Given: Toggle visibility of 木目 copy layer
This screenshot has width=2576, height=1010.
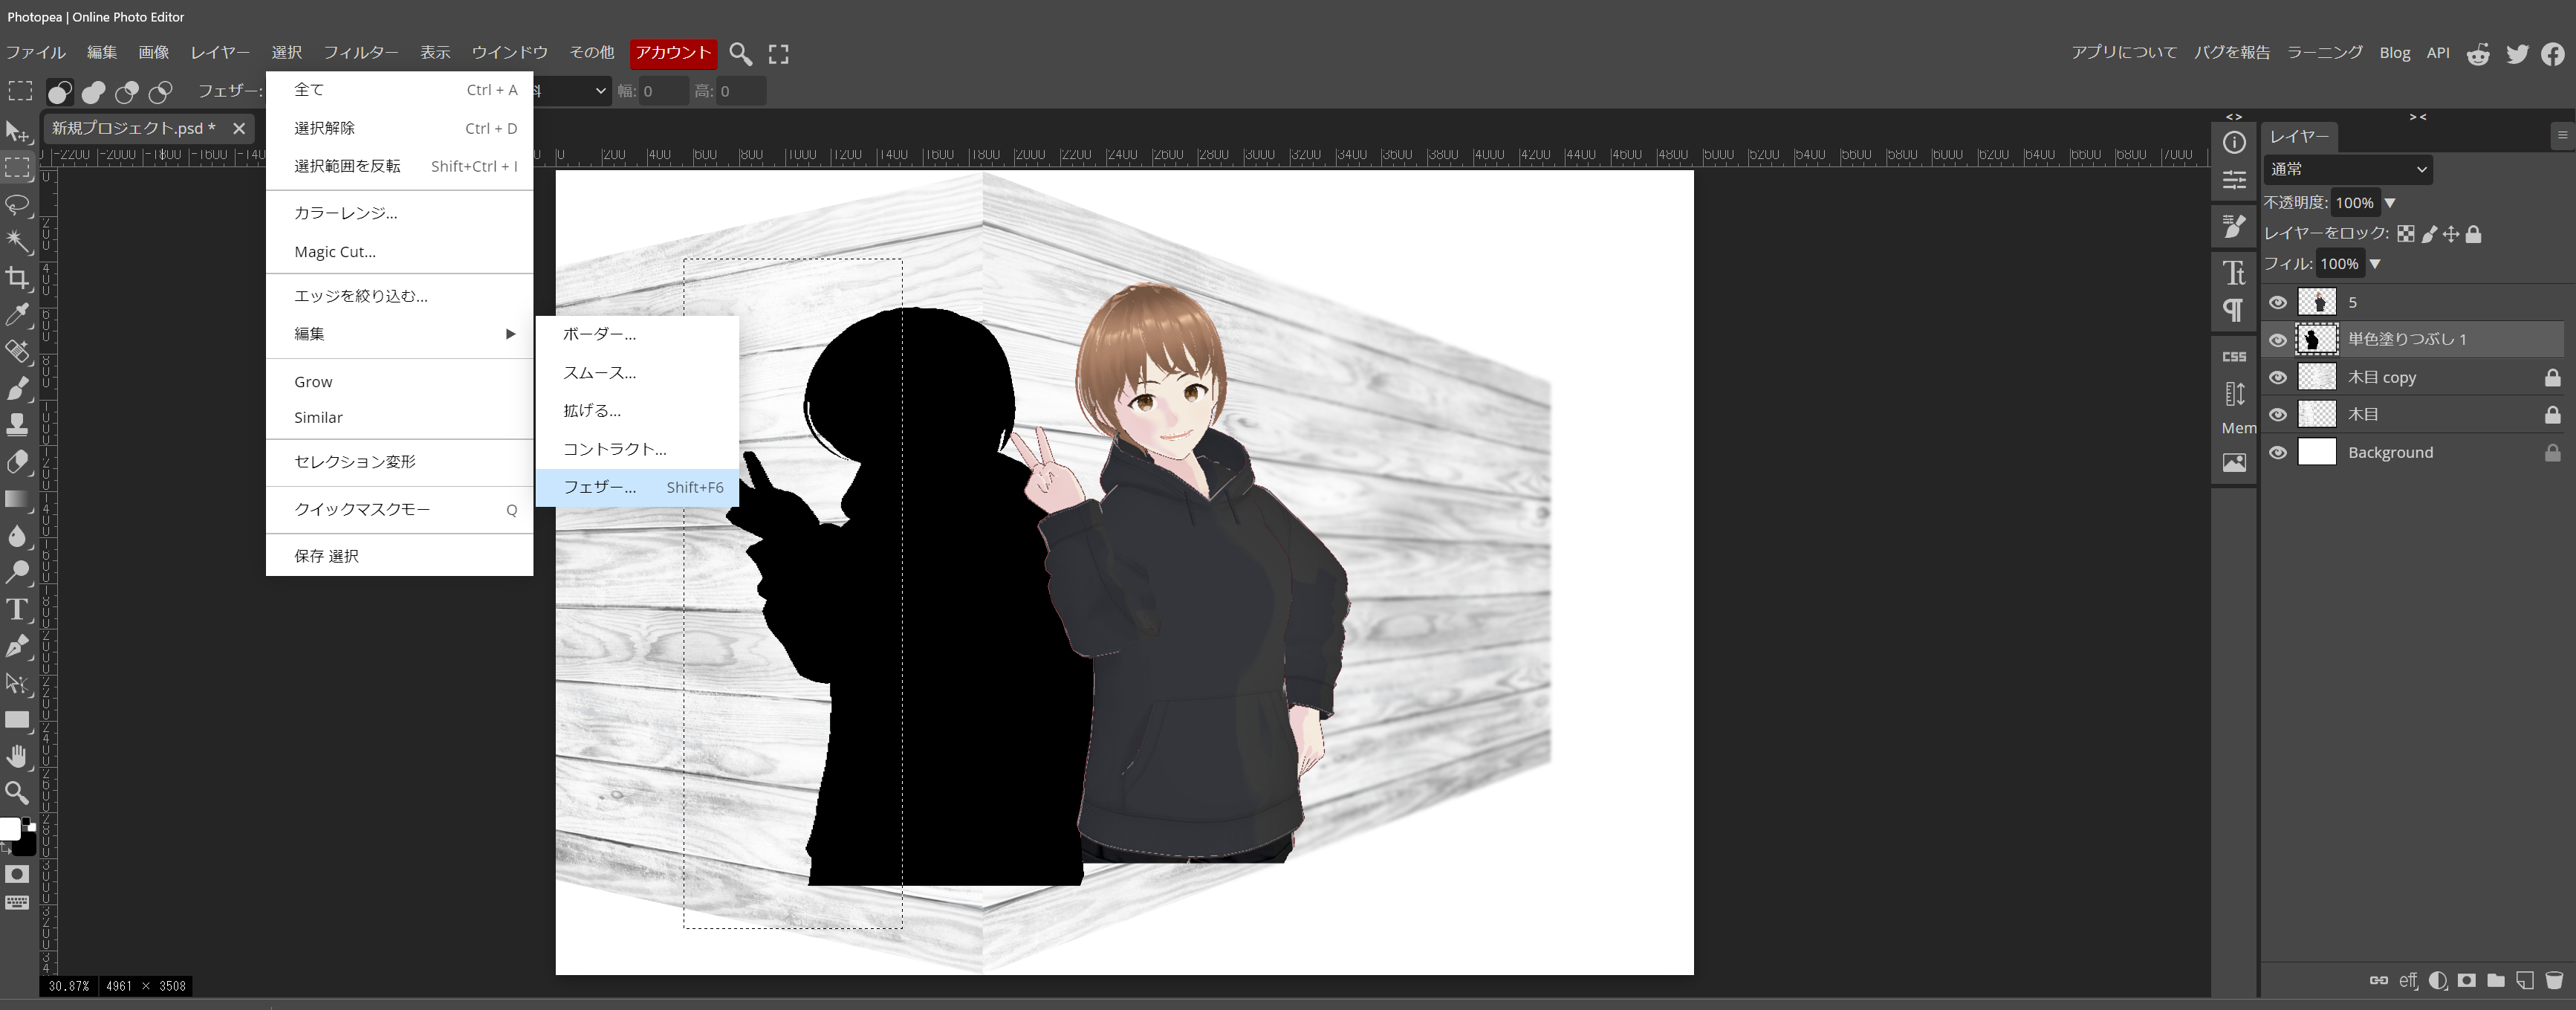Looking at the screenshot, I should pyautogui.click(x=2278, y=377).
